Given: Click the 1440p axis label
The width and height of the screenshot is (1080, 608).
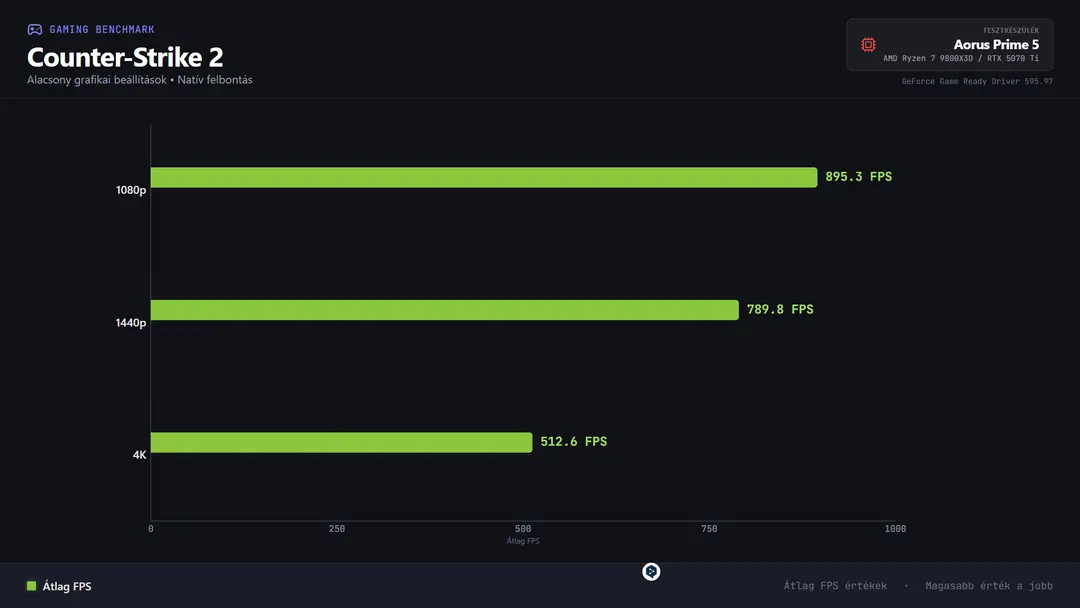Looking at the screenshot, I should tap(131, 323).
